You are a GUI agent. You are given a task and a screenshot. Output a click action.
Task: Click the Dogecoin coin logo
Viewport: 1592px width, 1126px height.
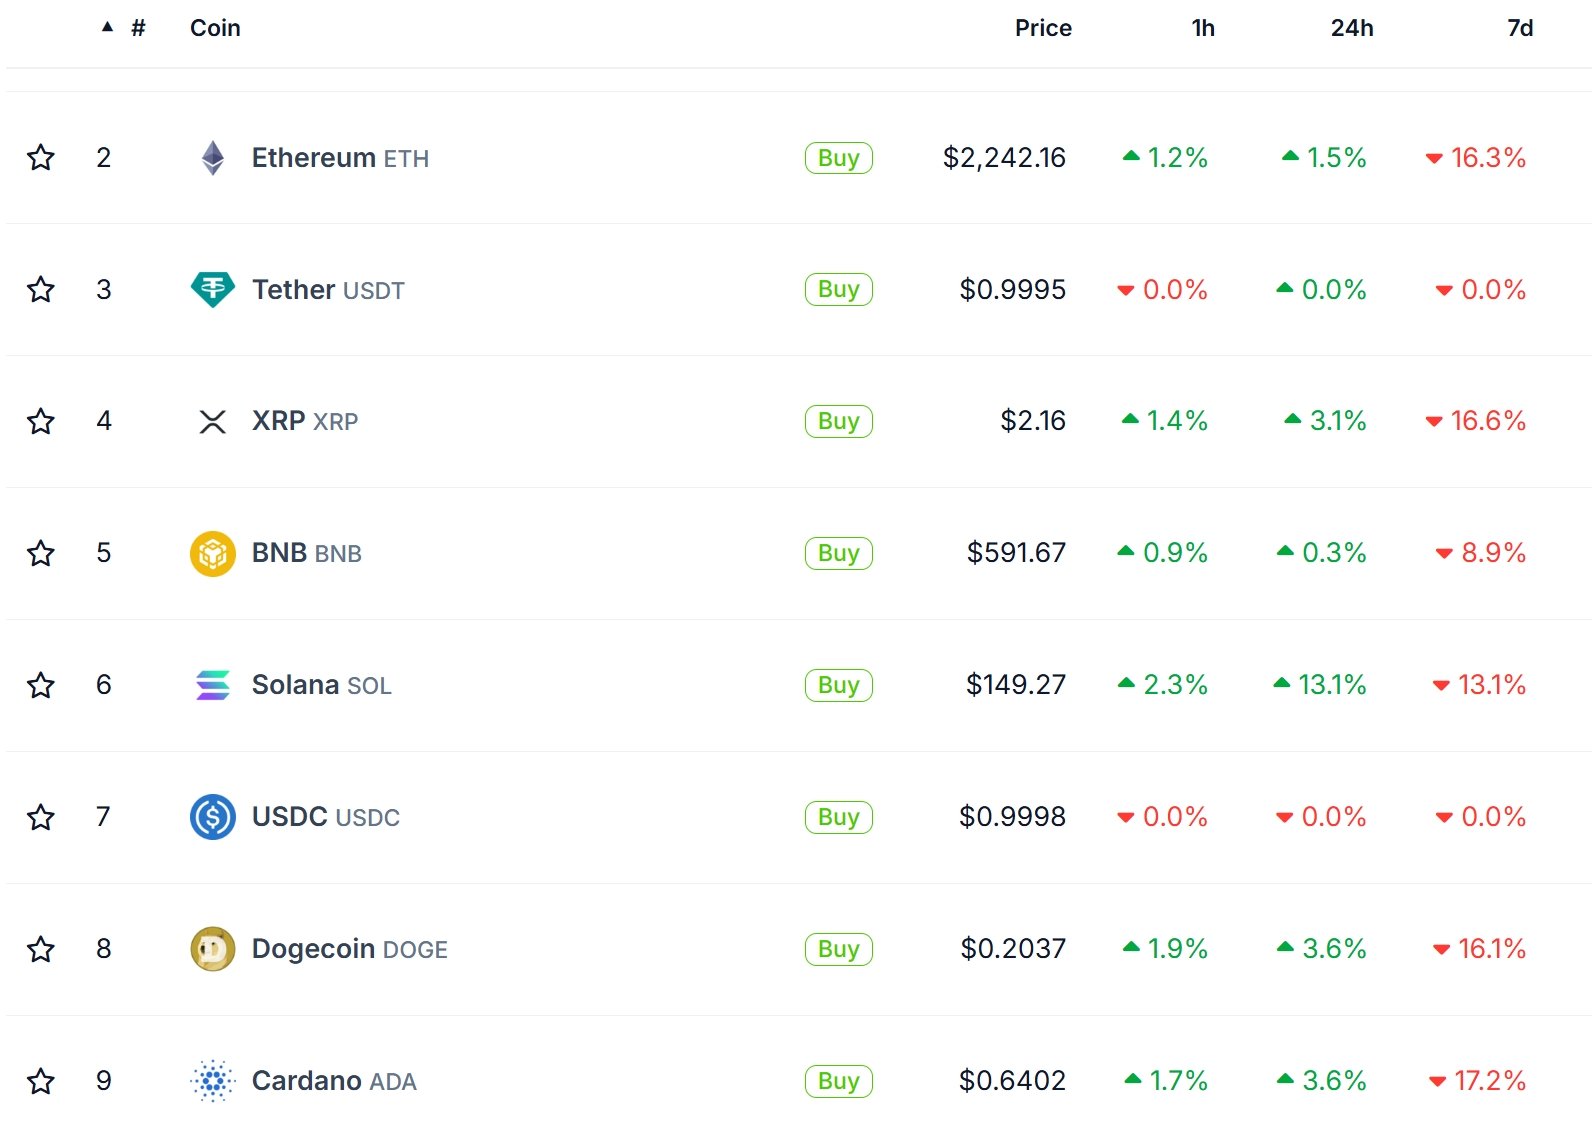point(213,949)
